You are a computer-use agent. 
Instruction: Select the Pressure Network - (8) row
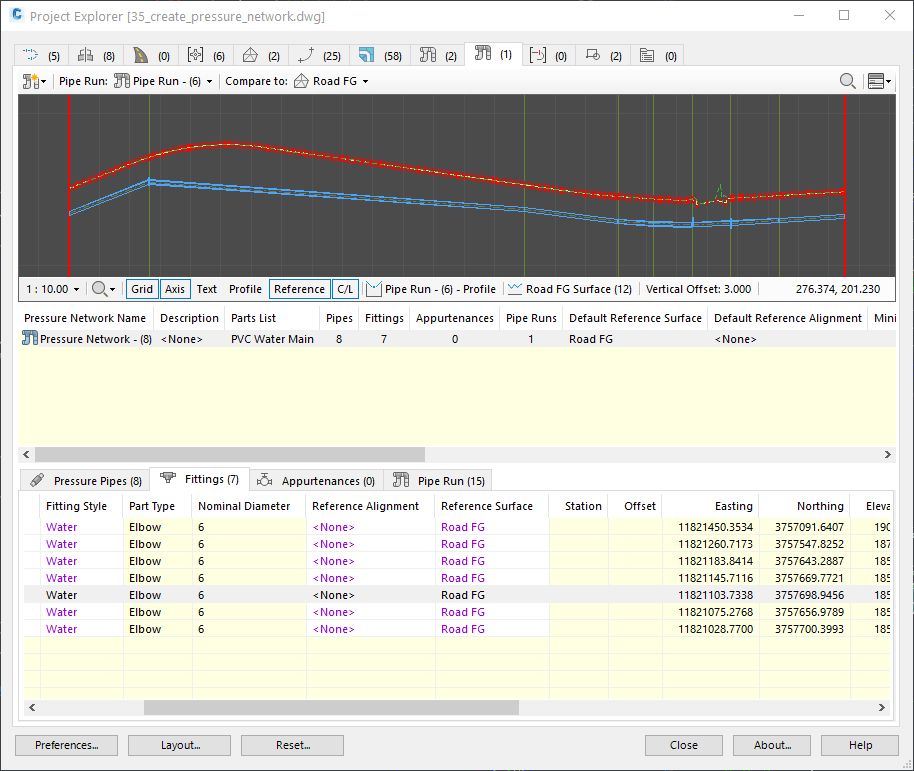(95, 339)
